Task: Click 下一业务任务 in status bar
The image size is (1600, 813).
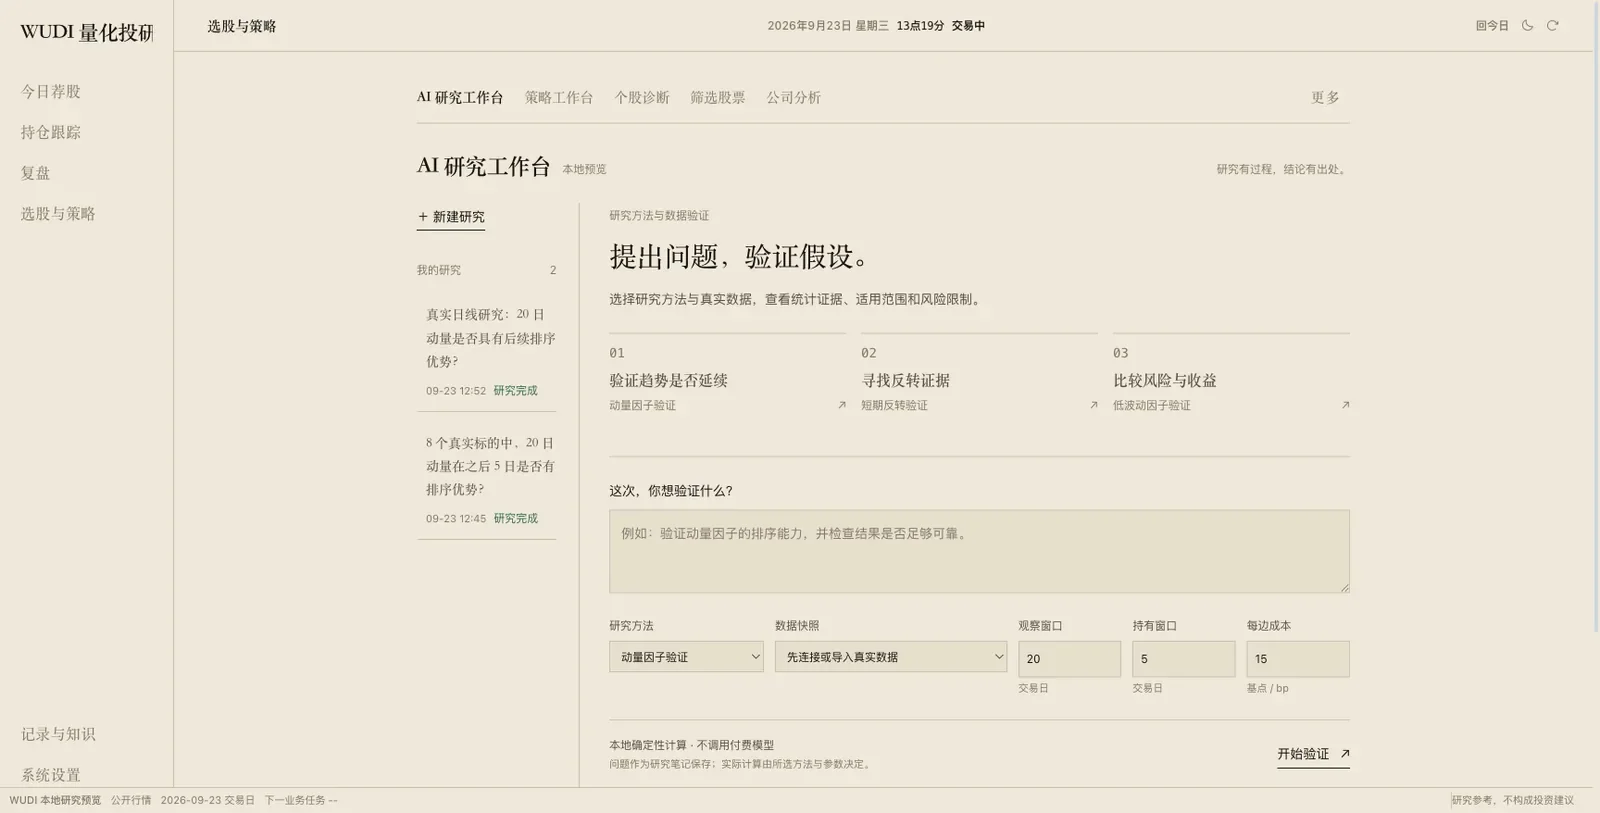Action: (x=300, y=800)
